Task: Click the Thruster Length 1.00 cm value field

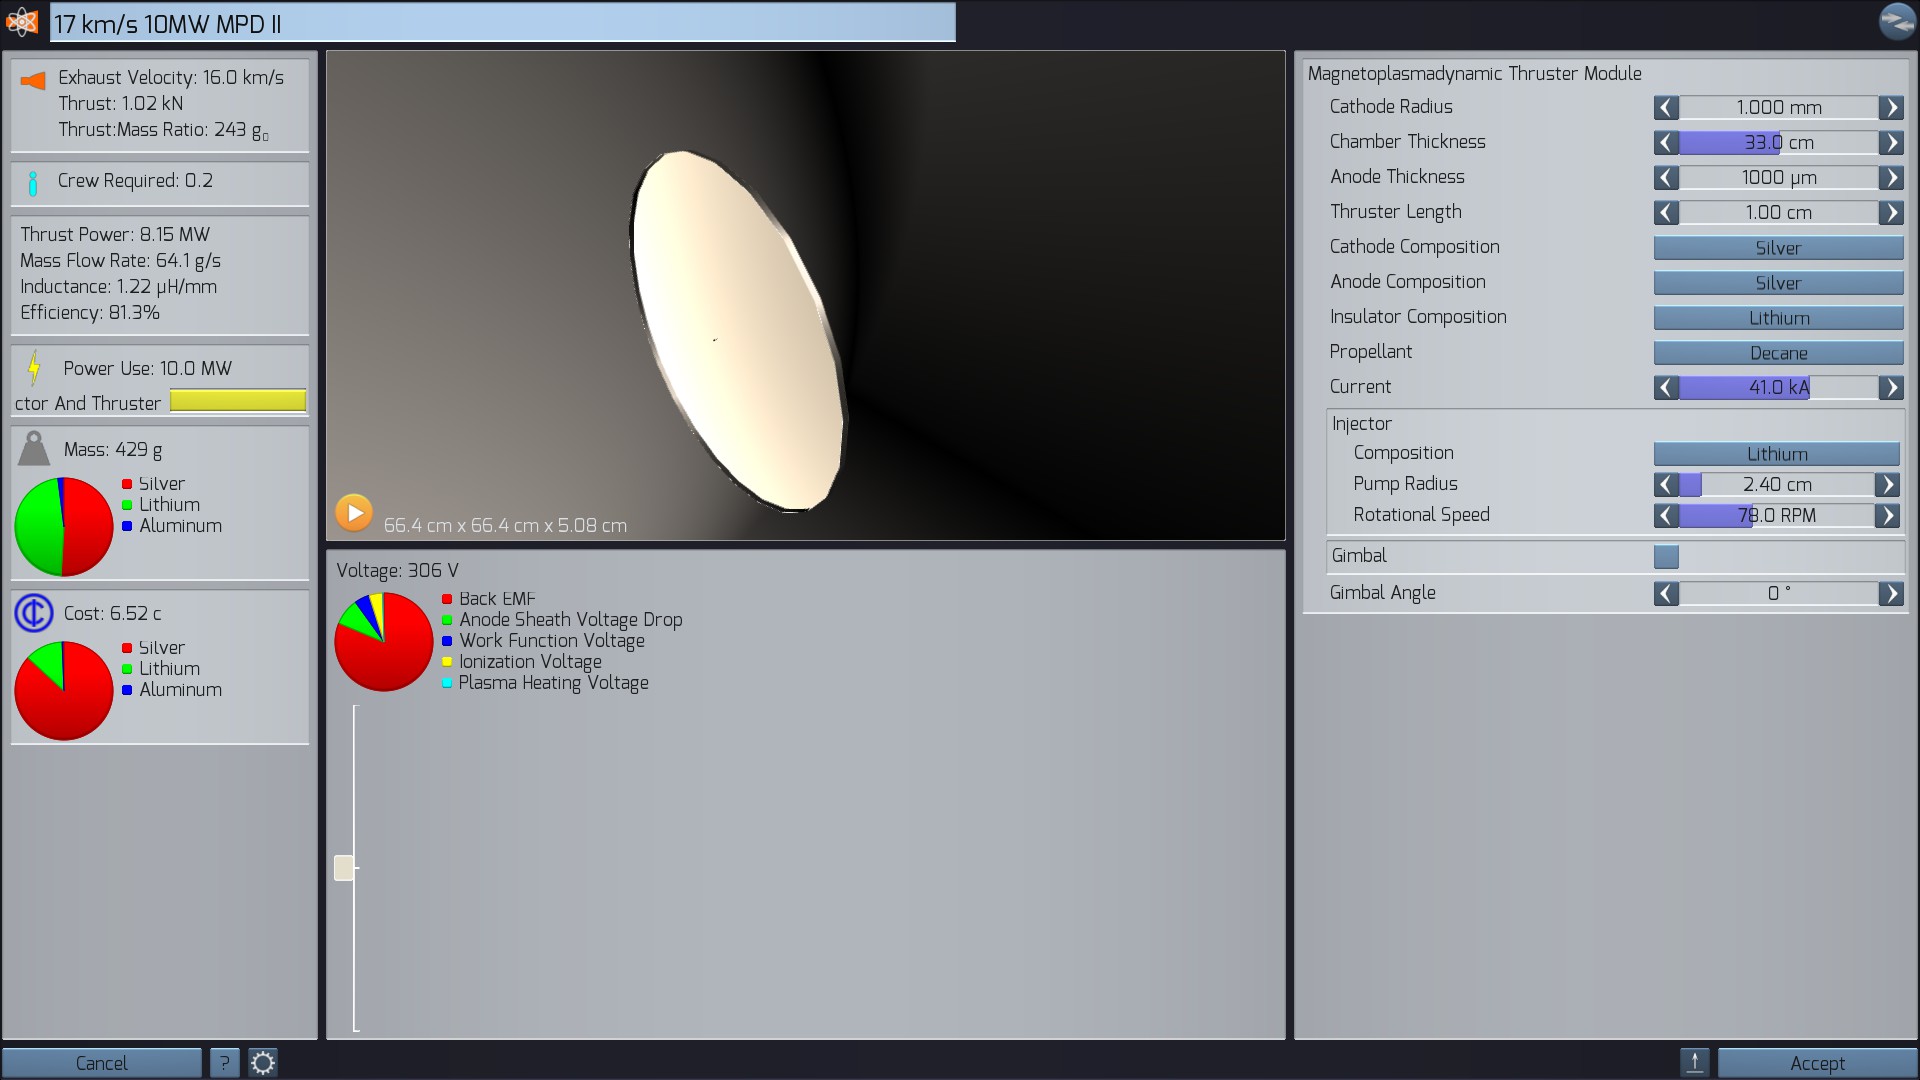Action: [x=1778, y=212]
